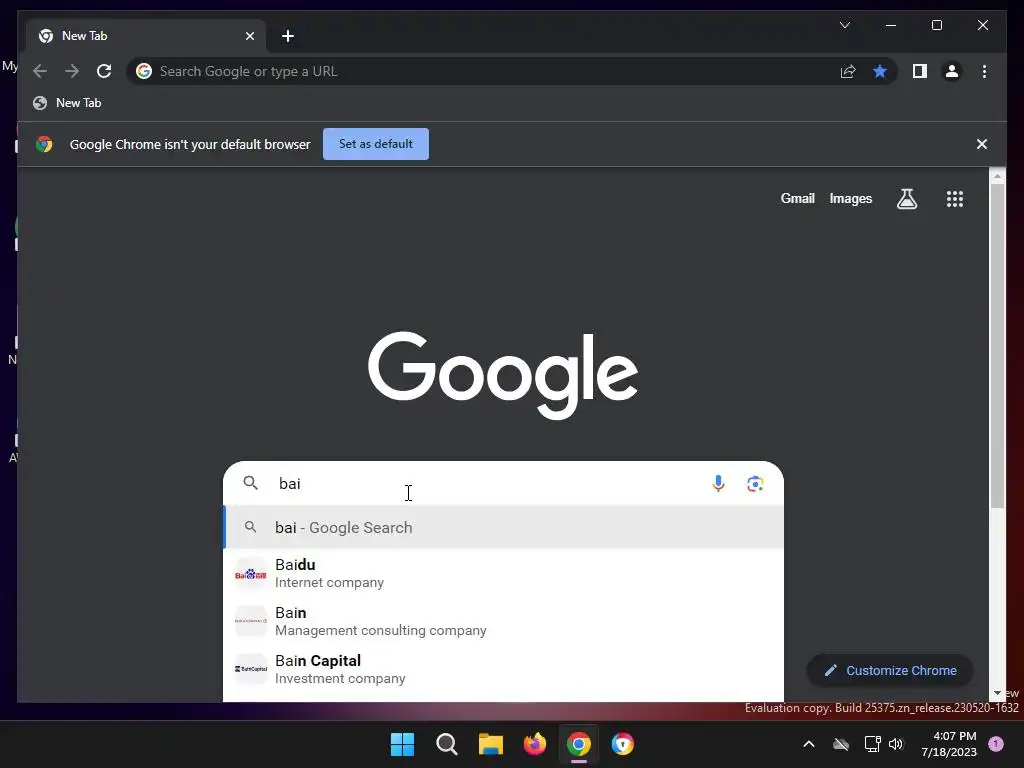Click the Google logo
Viewport: 1024px width, 768px height.
point(503,374)
